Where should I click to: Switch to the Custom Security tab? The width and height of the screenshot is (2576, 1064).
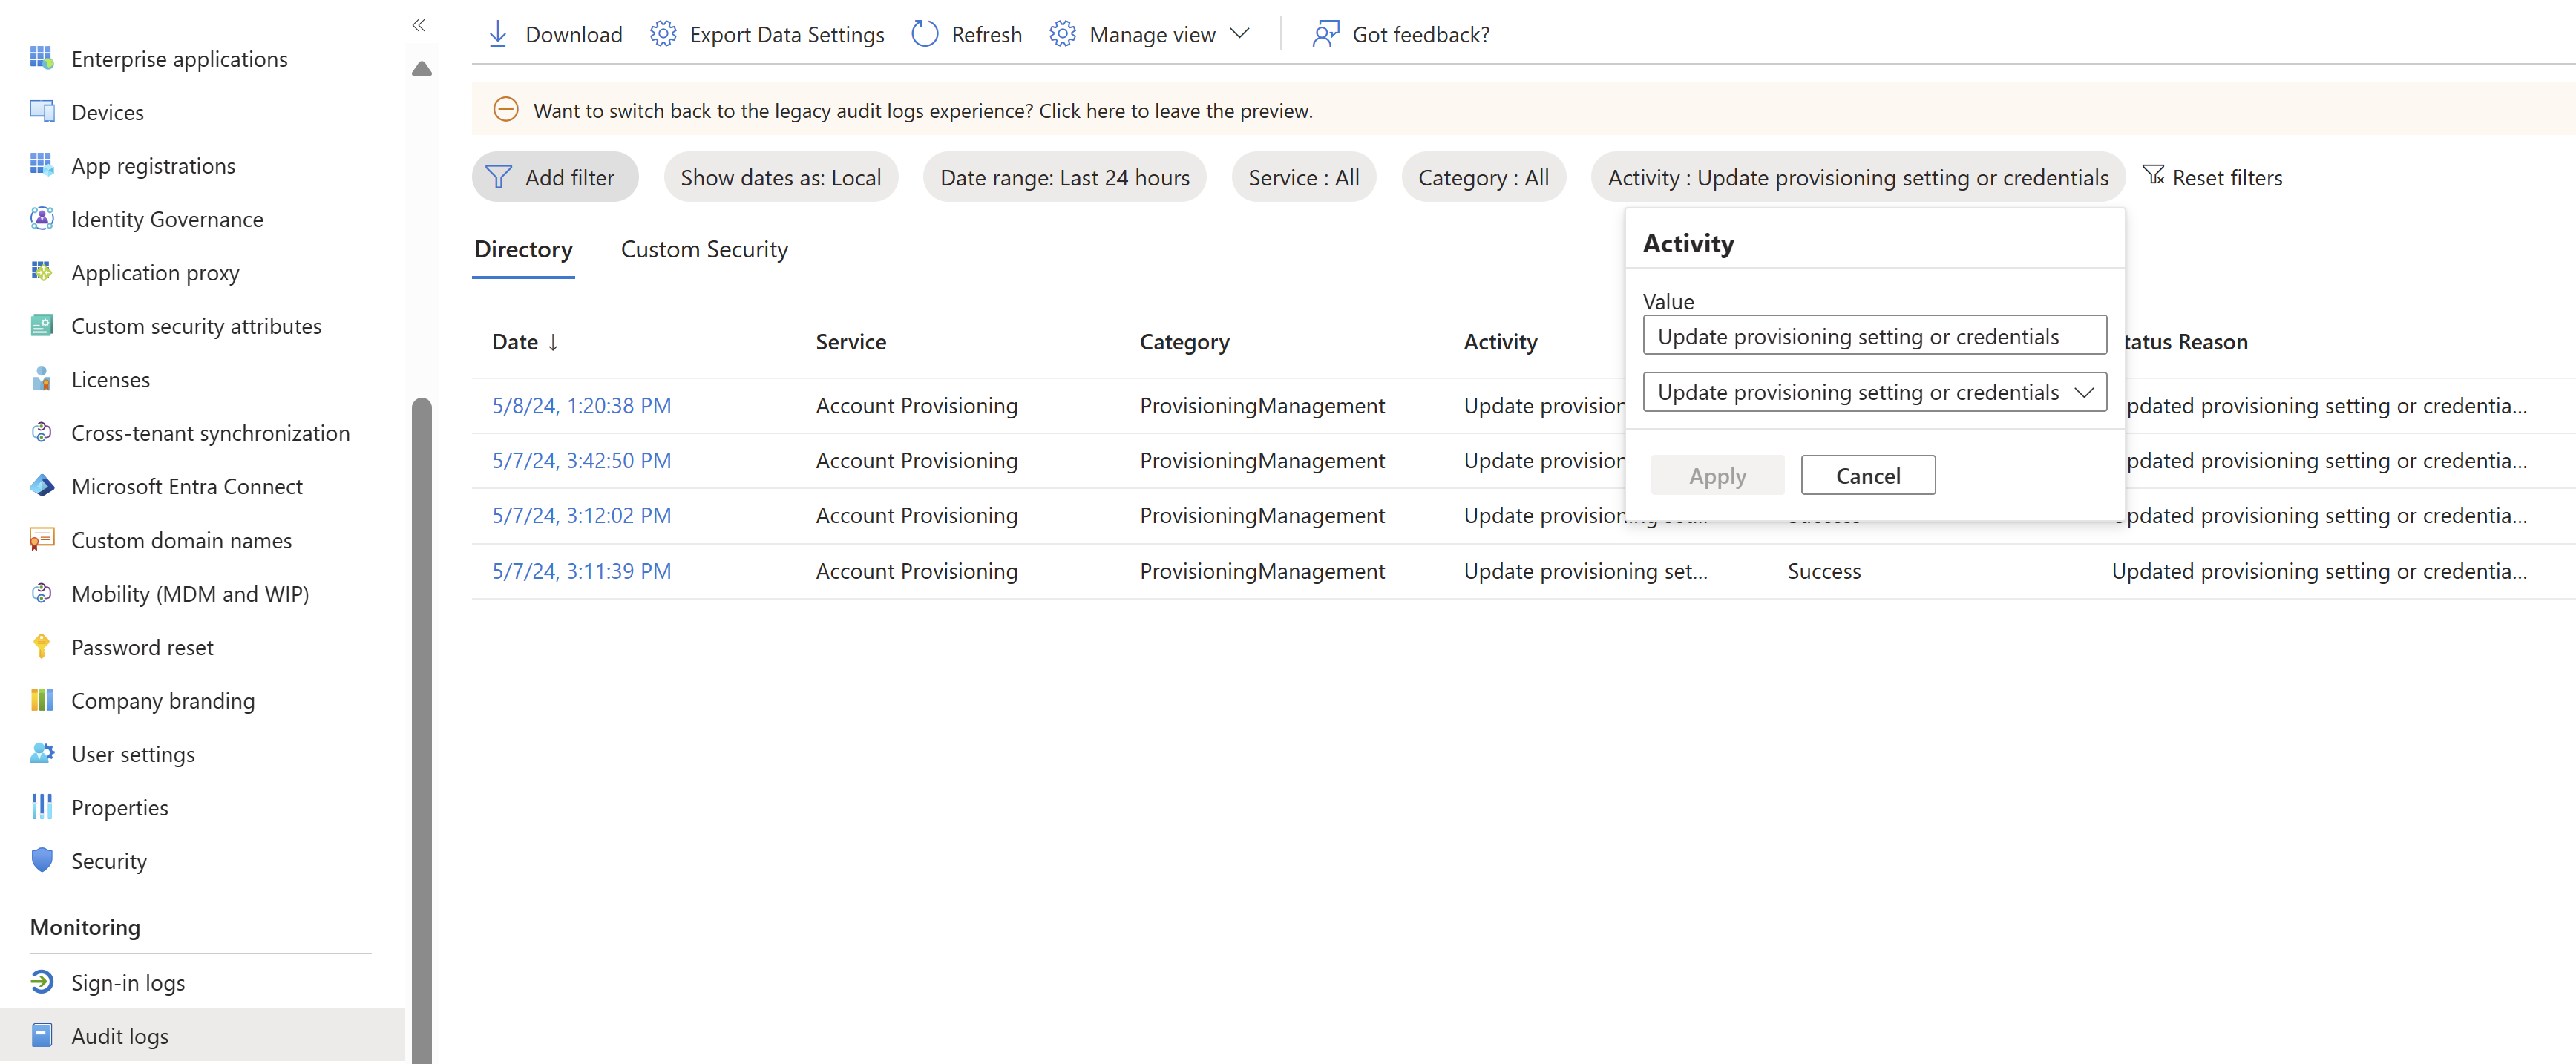(x=703, y=249)
